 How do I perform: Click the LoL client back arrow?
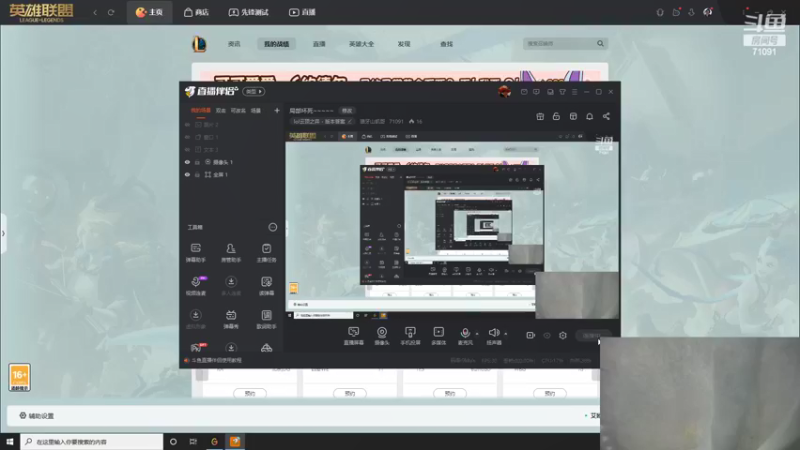coord(95,12)
